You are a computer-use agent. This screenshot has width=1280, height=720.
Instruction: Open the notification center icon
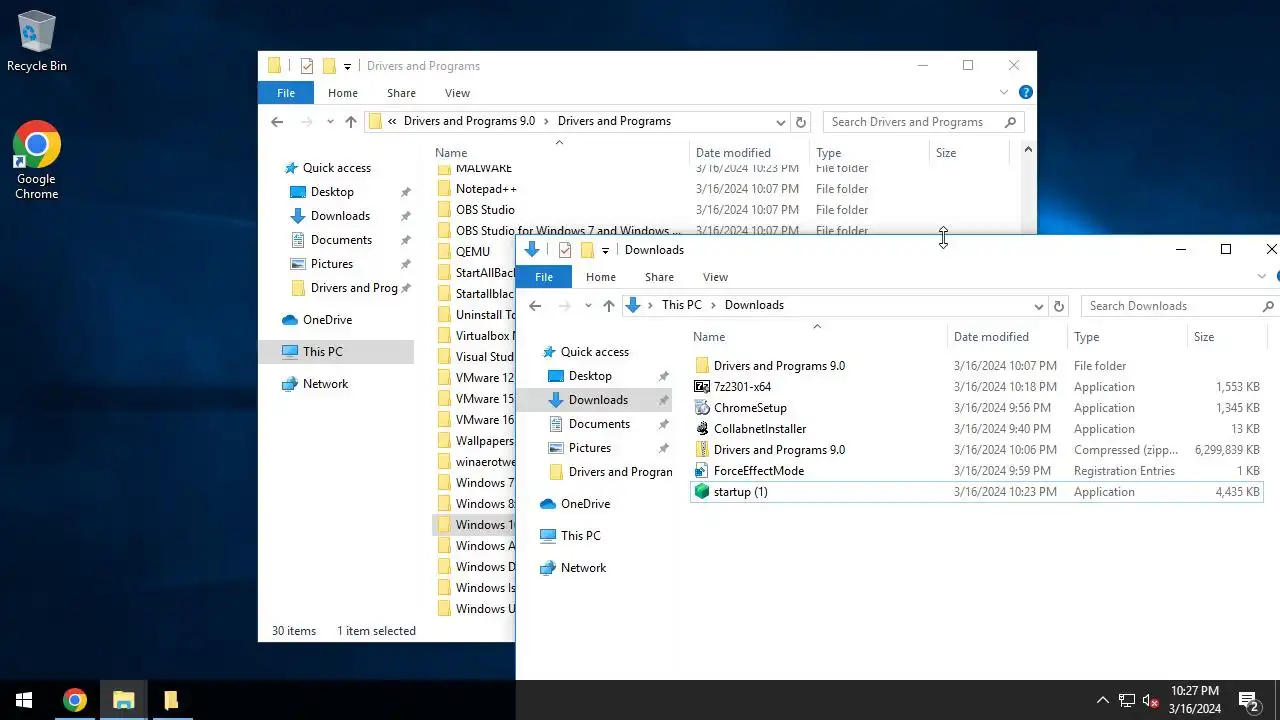[1248, 700]
